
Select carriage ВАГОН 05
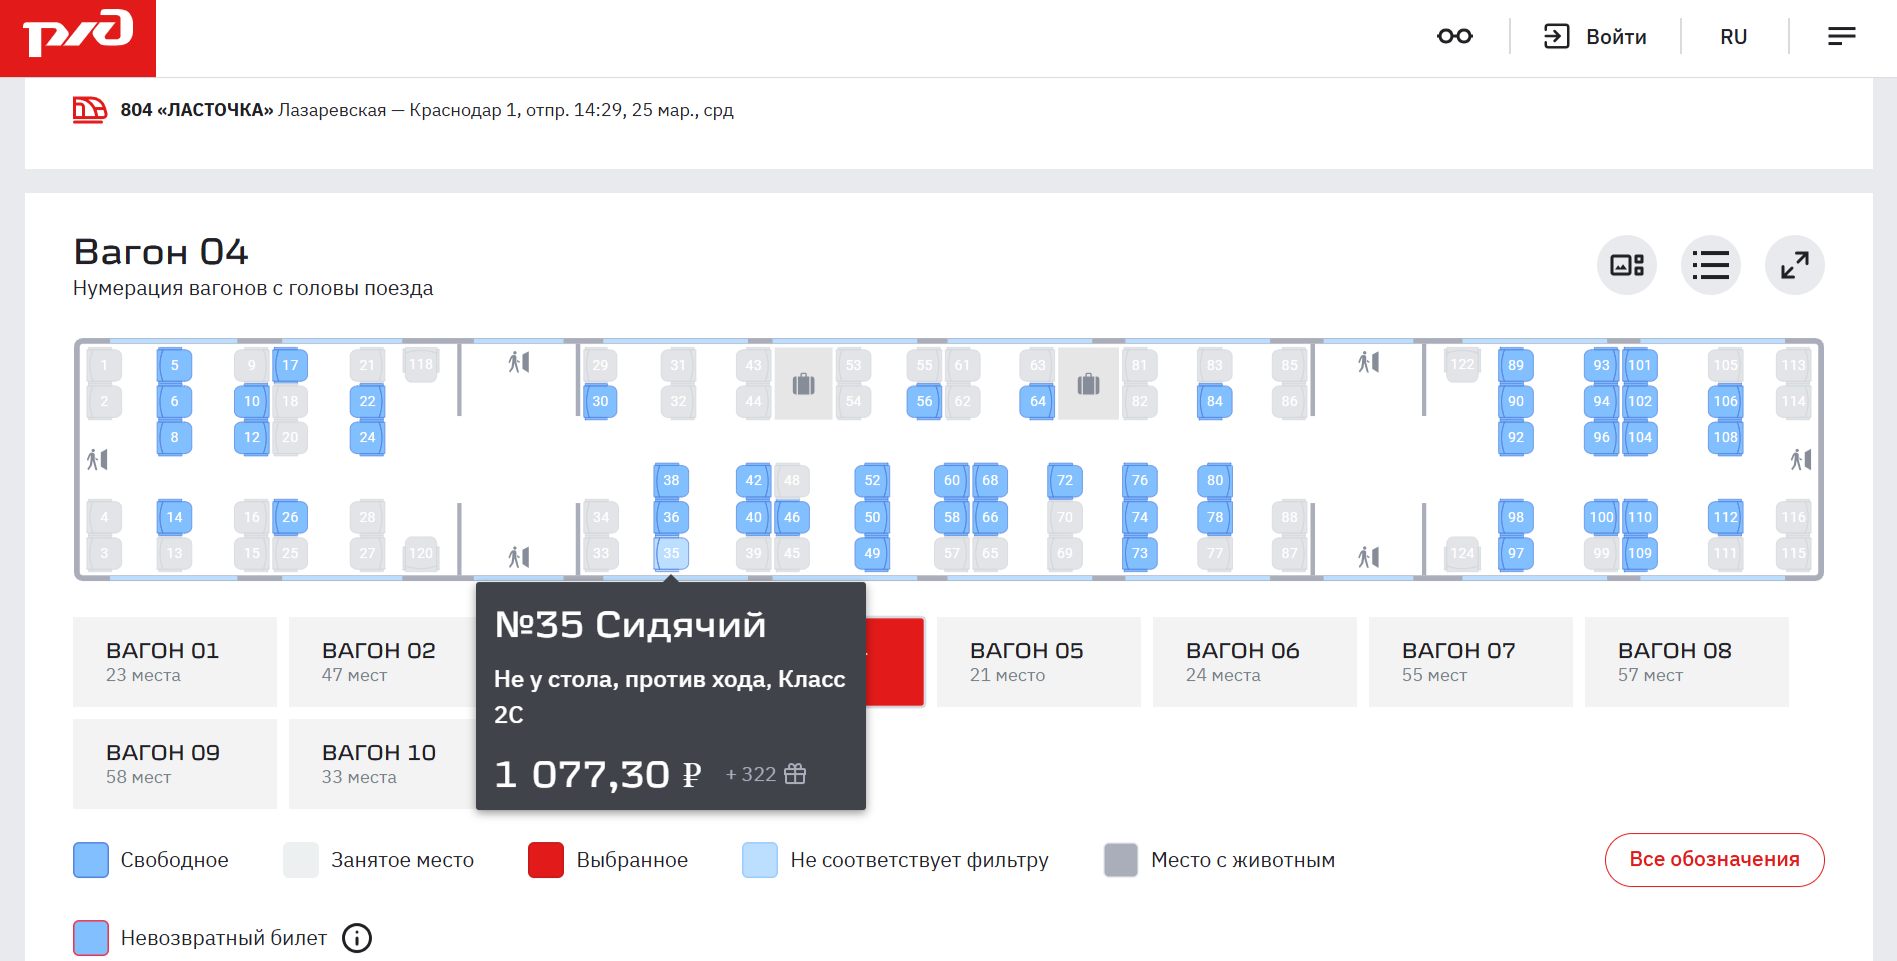tap(1038, 662)
